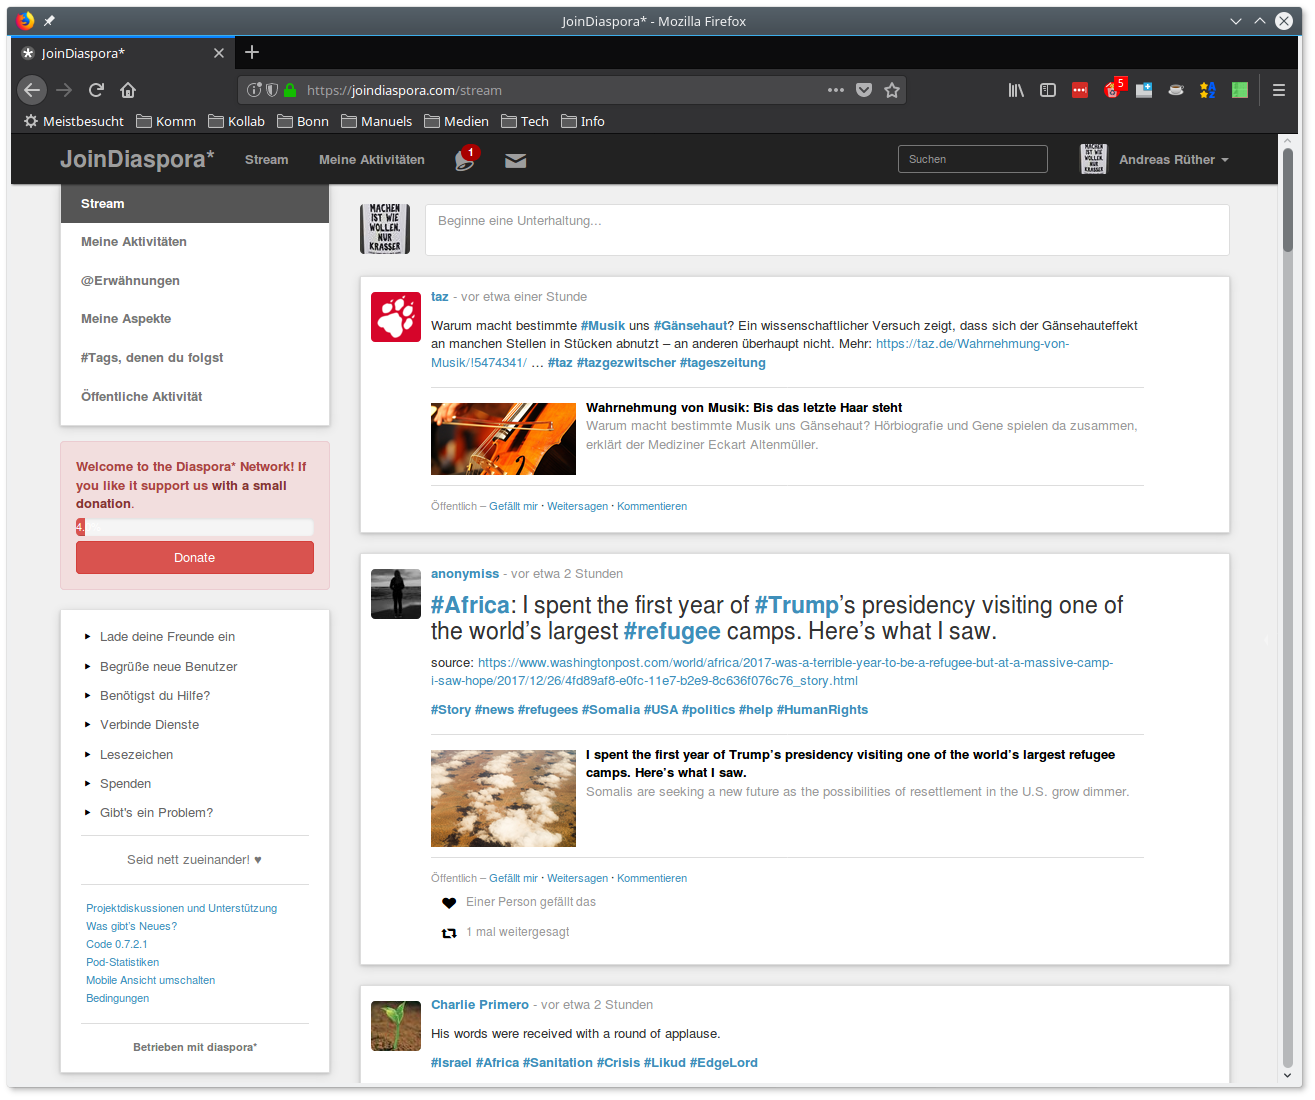Open Charlie Primero seedling avatar
The image size is (1315, 1100).
point(396,1025)
